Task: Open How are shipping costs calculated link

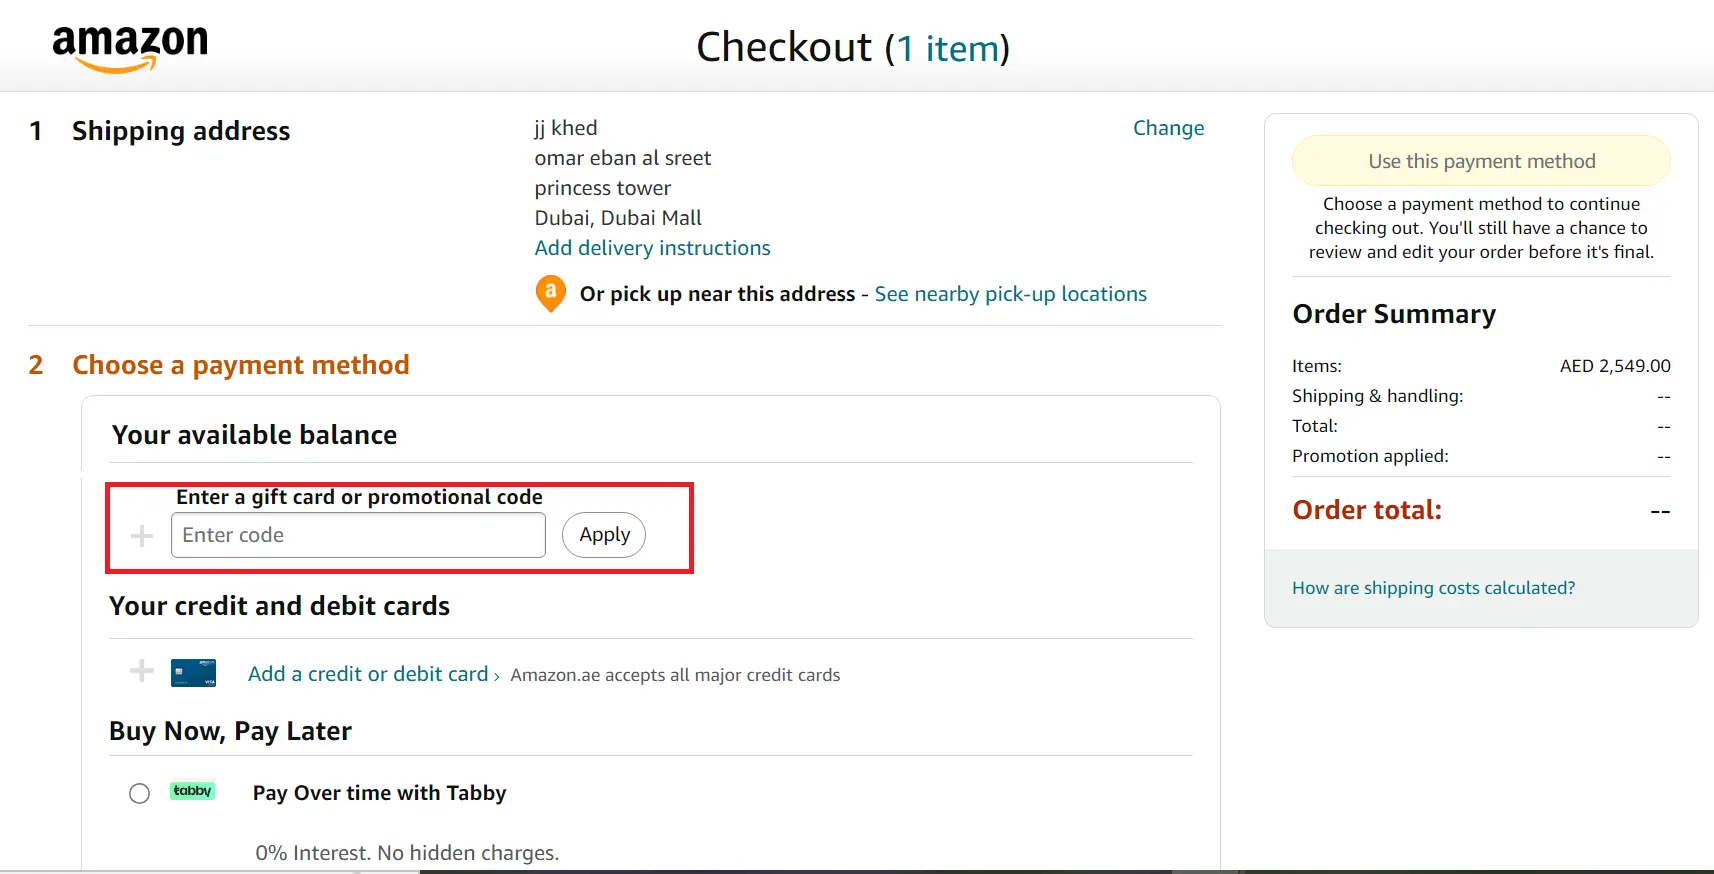Action: pos(1433,588)
